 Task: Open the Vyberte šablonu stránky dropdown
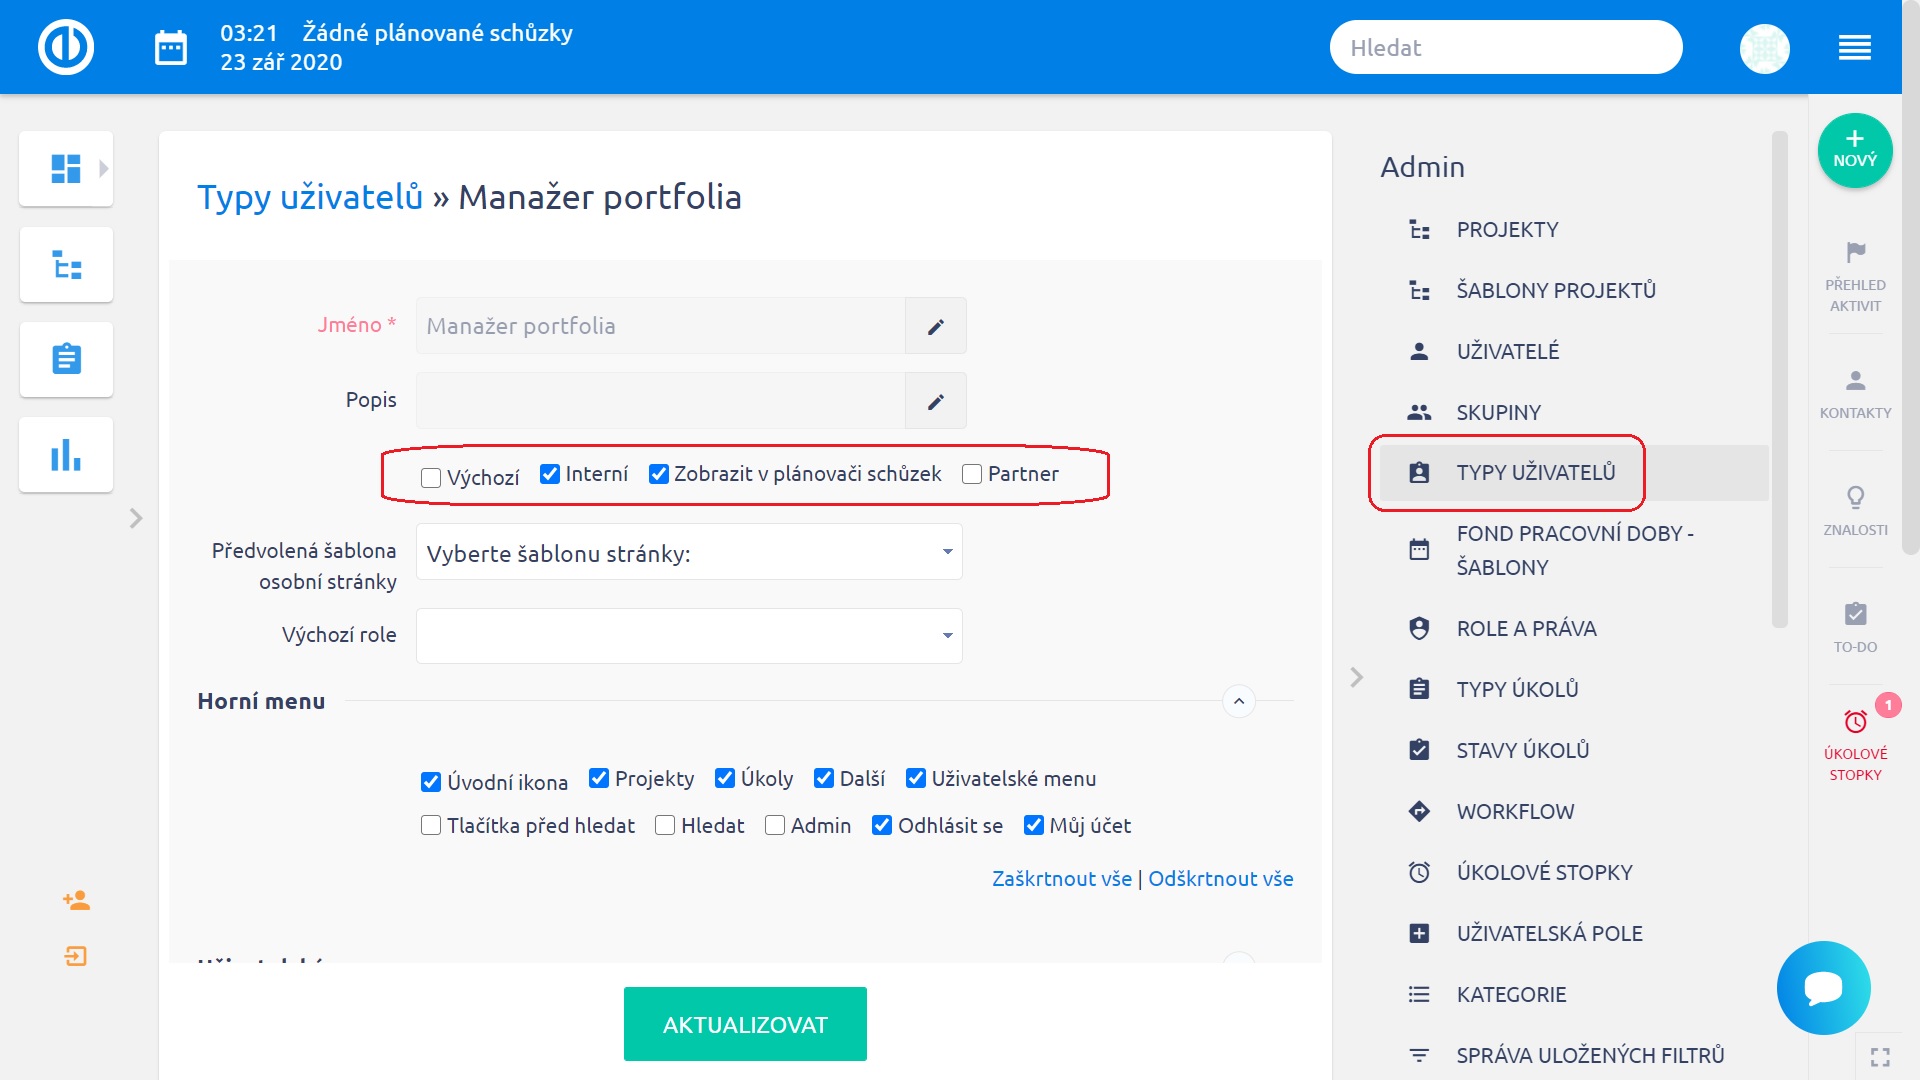click(689, 552)
